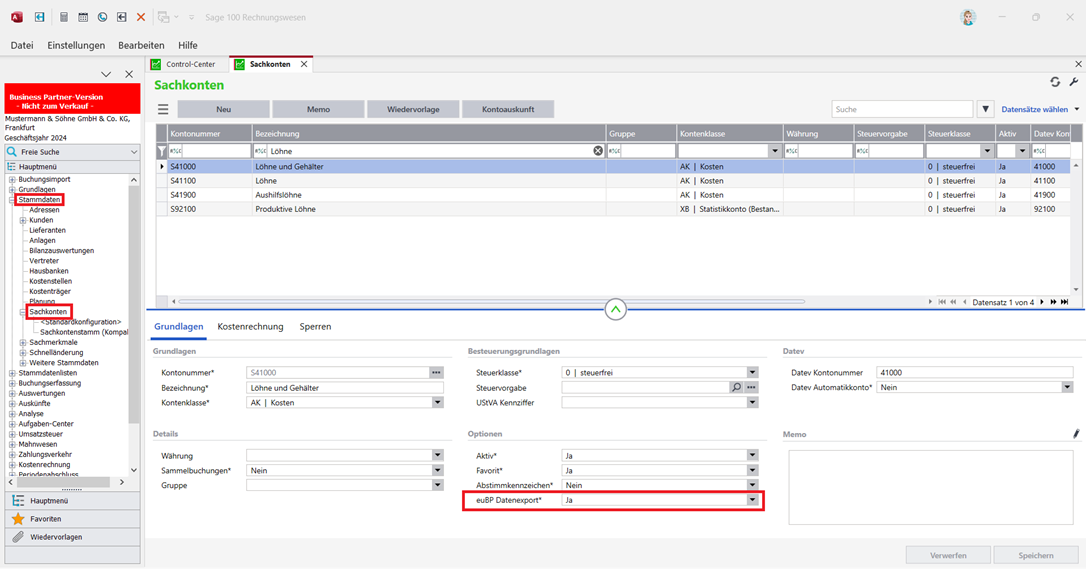Open the hamburger menu next to Neu
This screenshot has width=1086, height=569.
pos(163,109)
